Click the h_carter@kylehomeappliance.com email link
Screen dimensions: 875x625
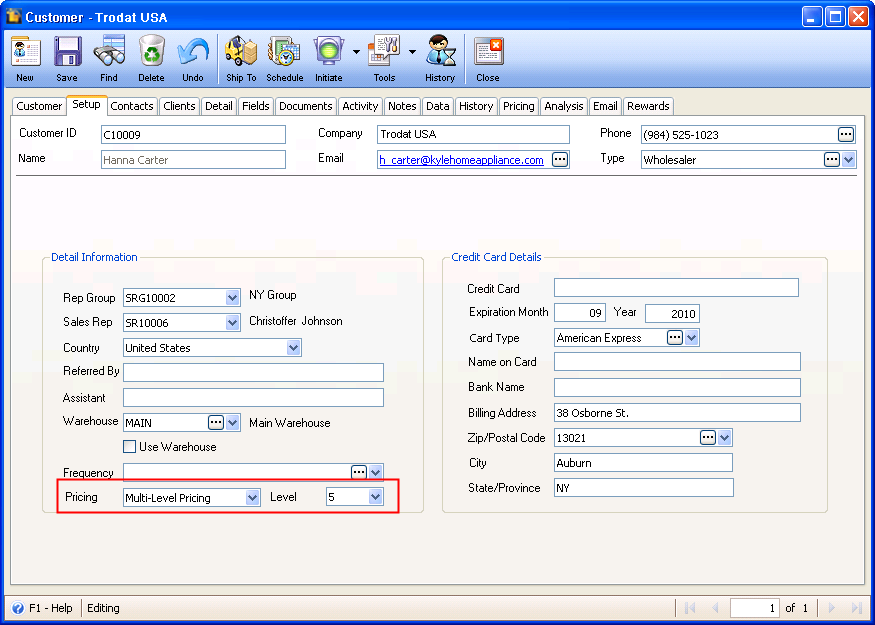coord(461,160)
